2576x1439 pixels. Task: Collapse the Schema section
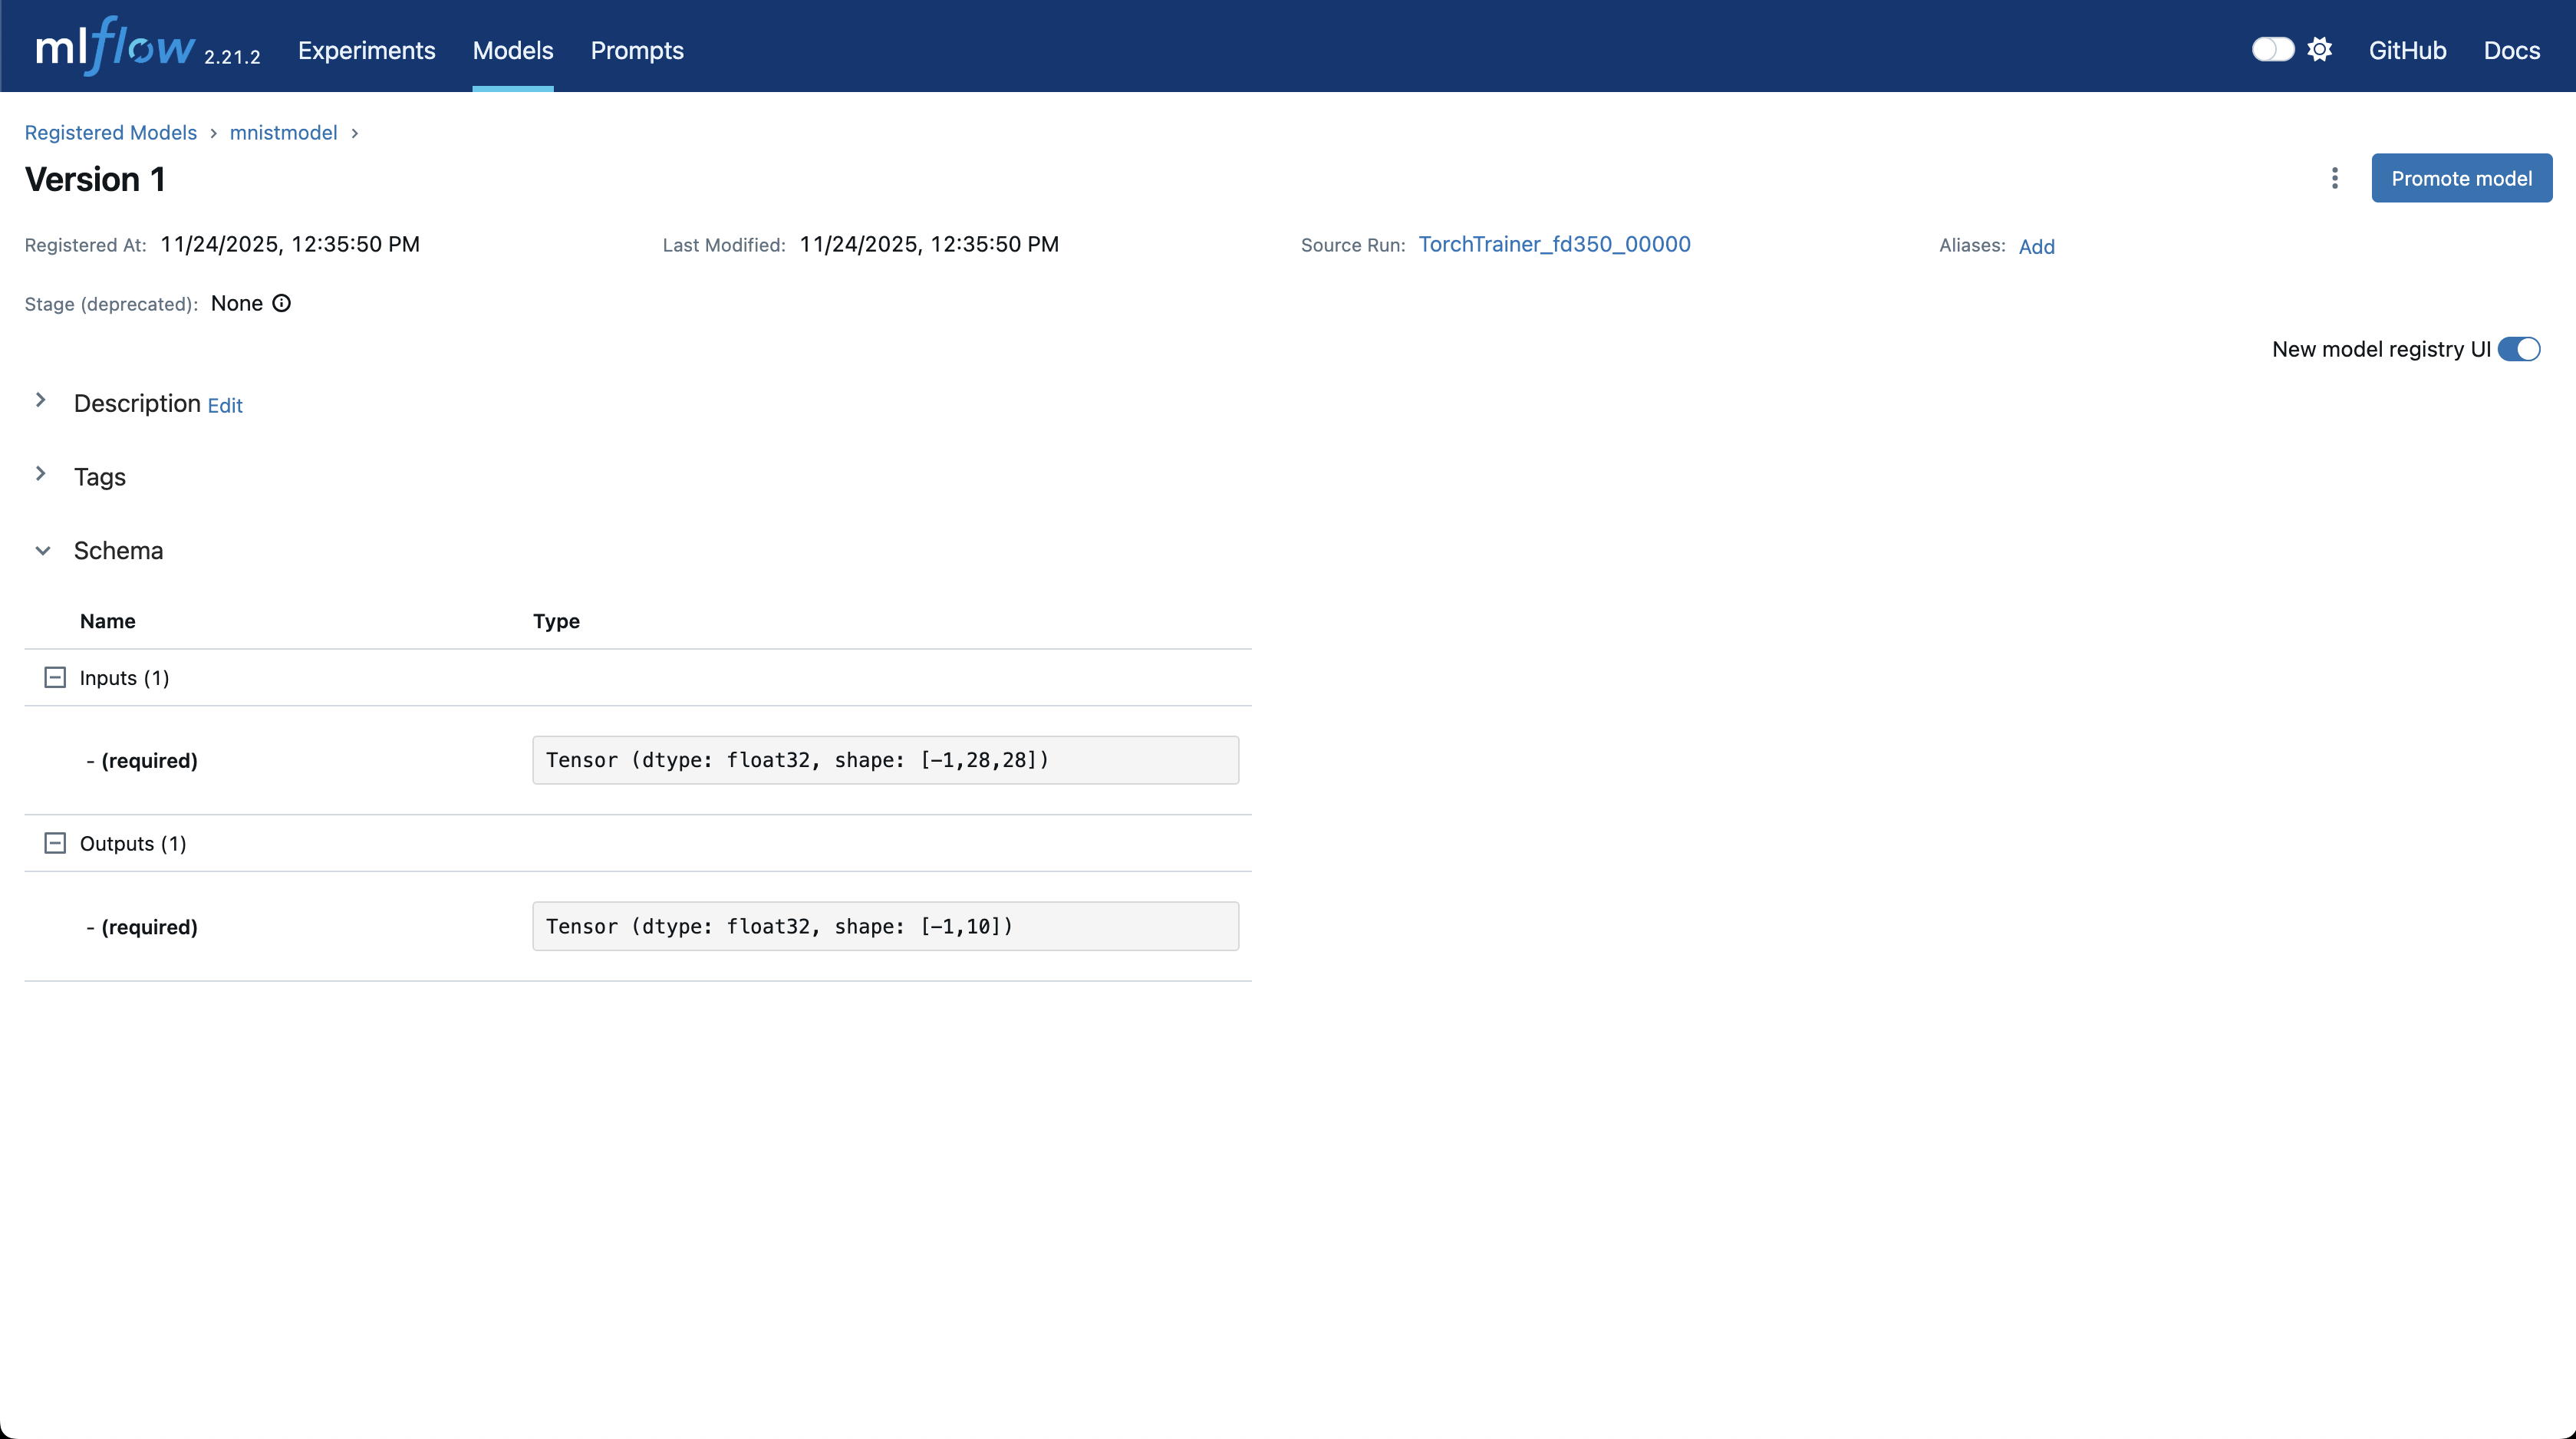[x=42, y=550]
